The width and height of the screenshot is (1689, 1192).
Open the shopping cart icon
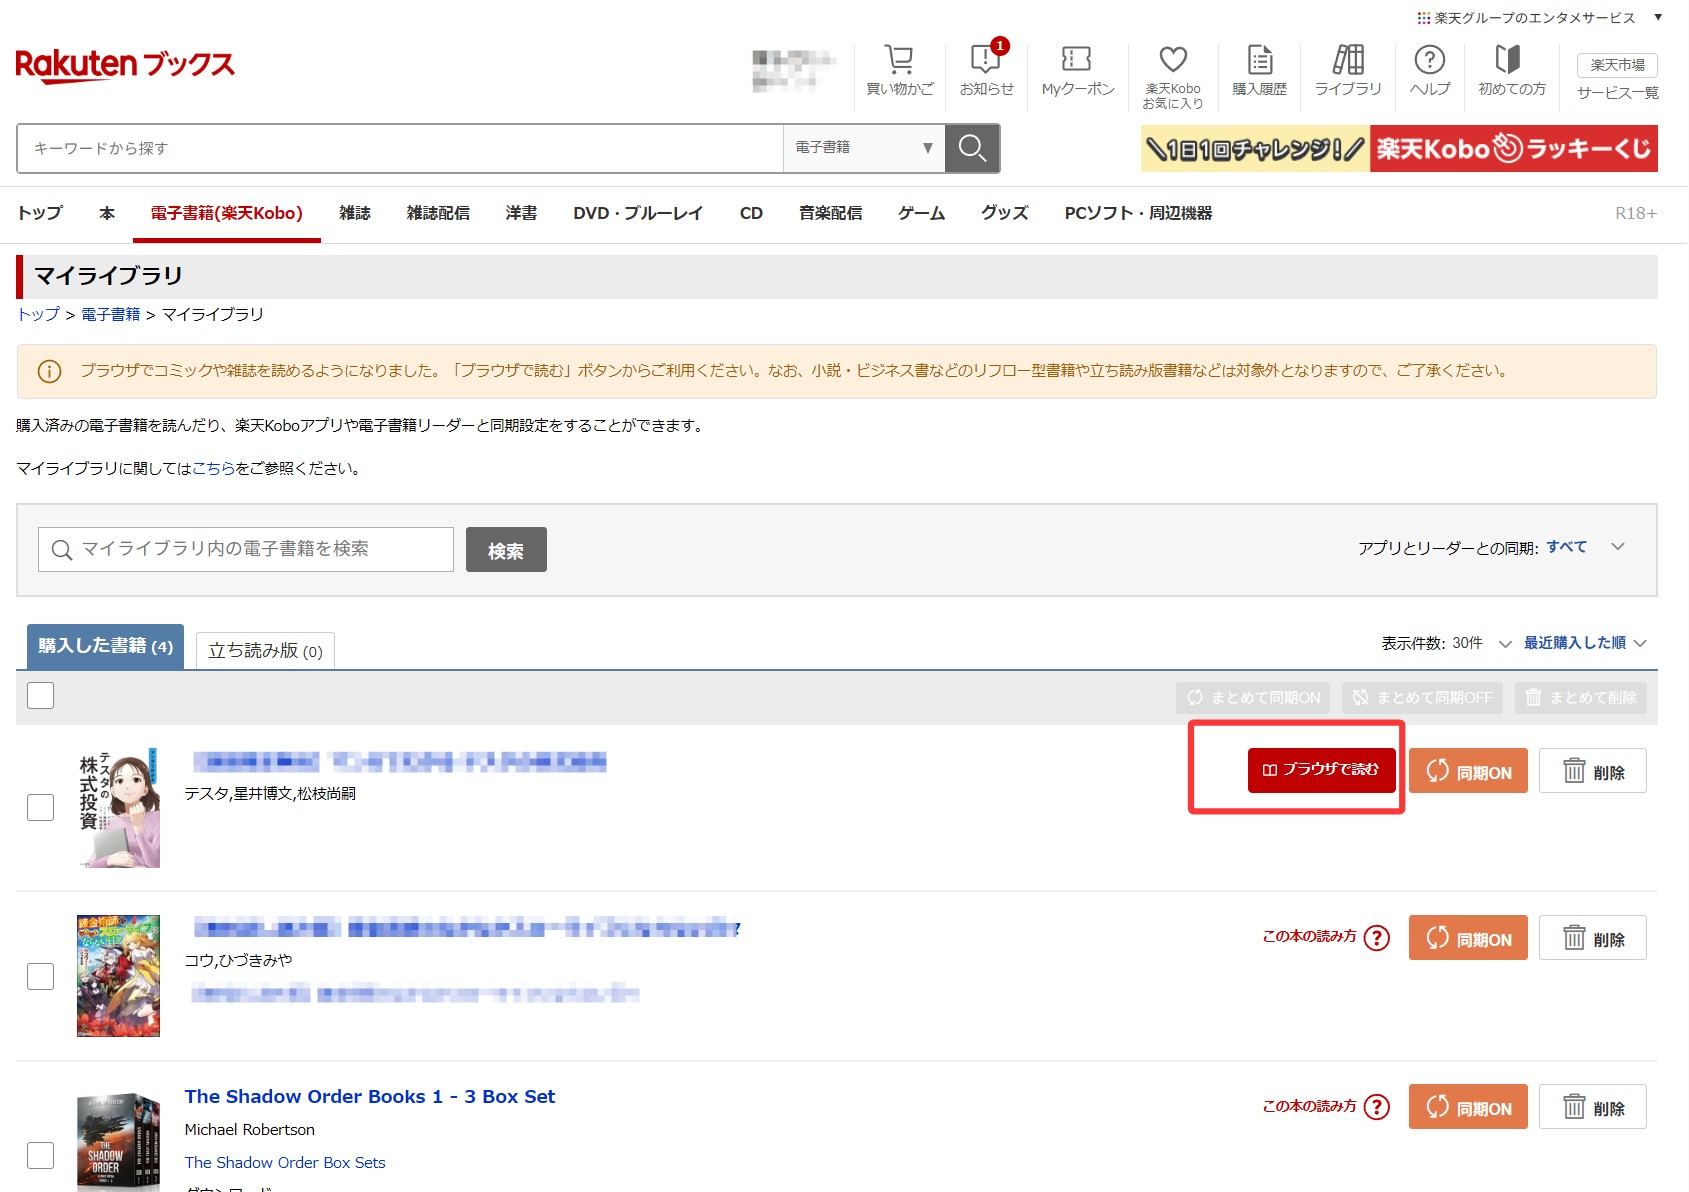point(899,62)
